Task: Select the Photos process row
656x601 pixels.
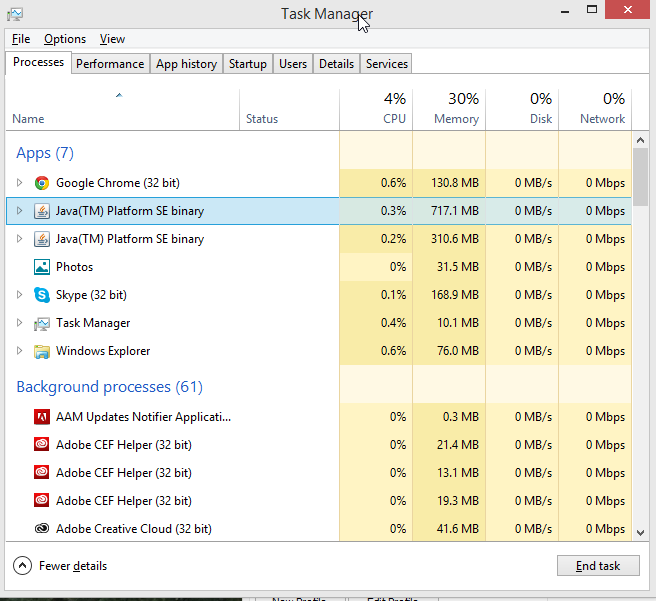Action: [319, 267]
